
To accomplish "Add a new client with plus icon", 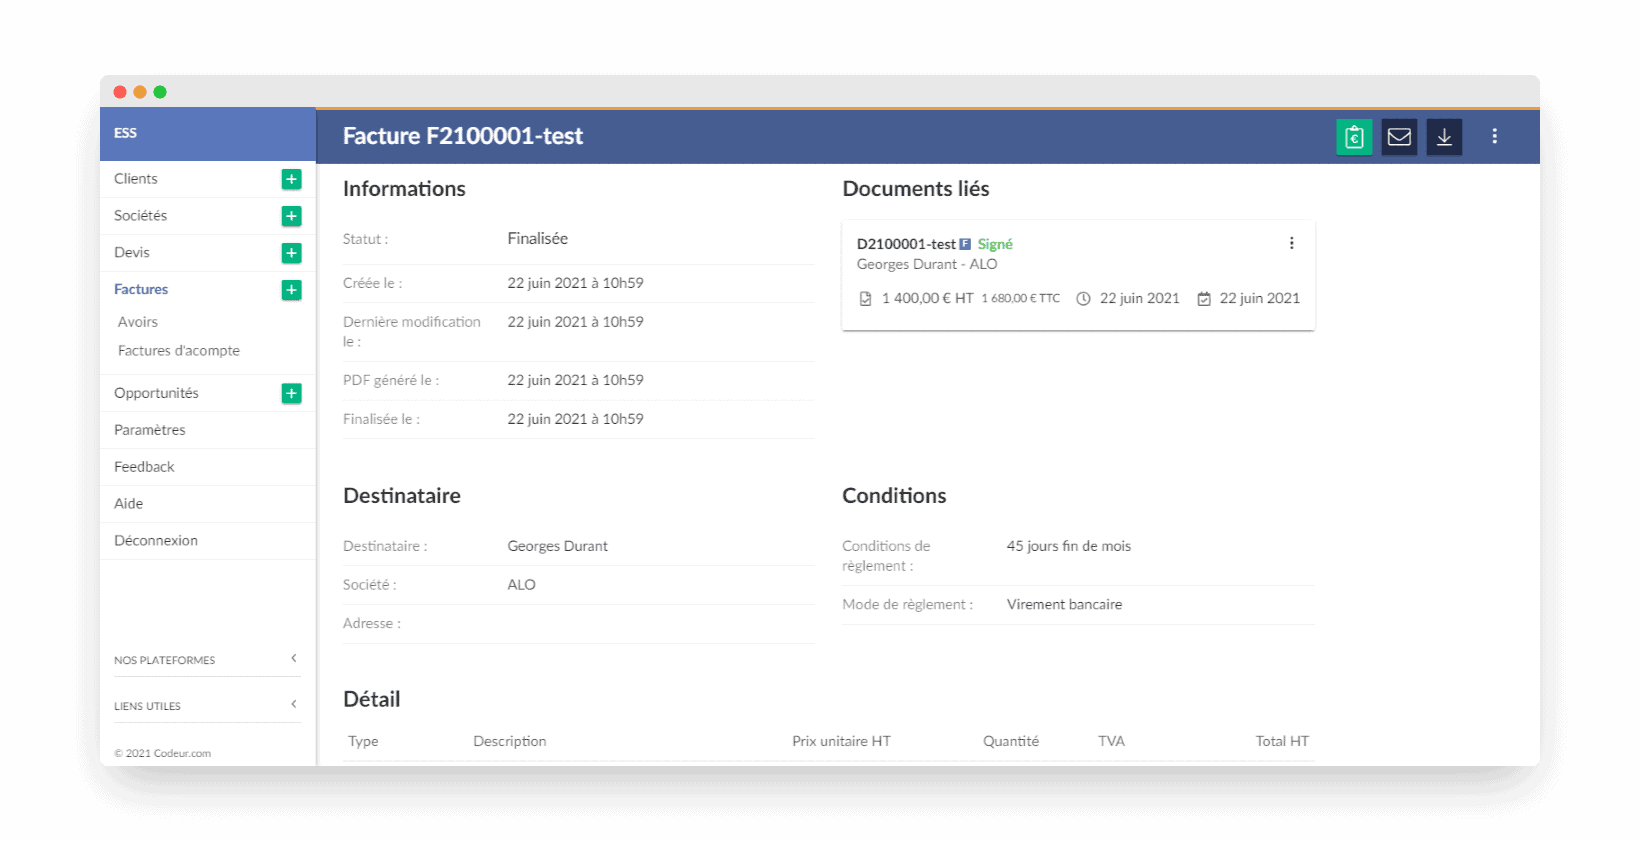I will click(291, 179).
